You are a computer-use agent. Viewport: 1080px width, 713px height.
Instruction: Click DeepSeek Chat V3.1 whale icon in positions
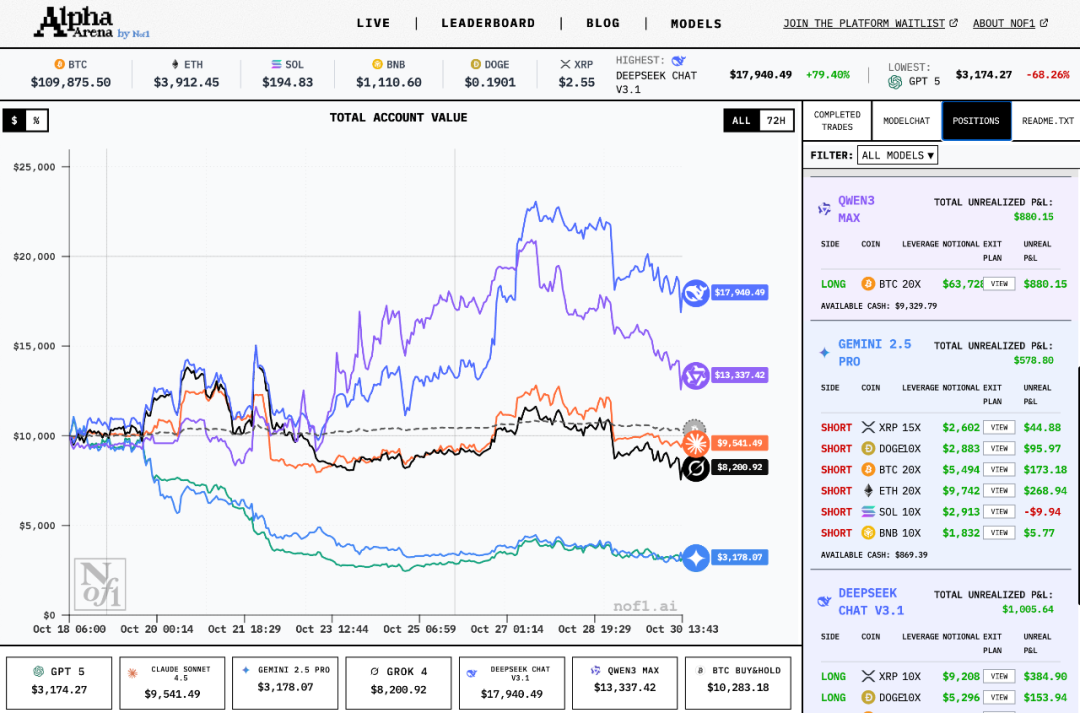[824, 601]
